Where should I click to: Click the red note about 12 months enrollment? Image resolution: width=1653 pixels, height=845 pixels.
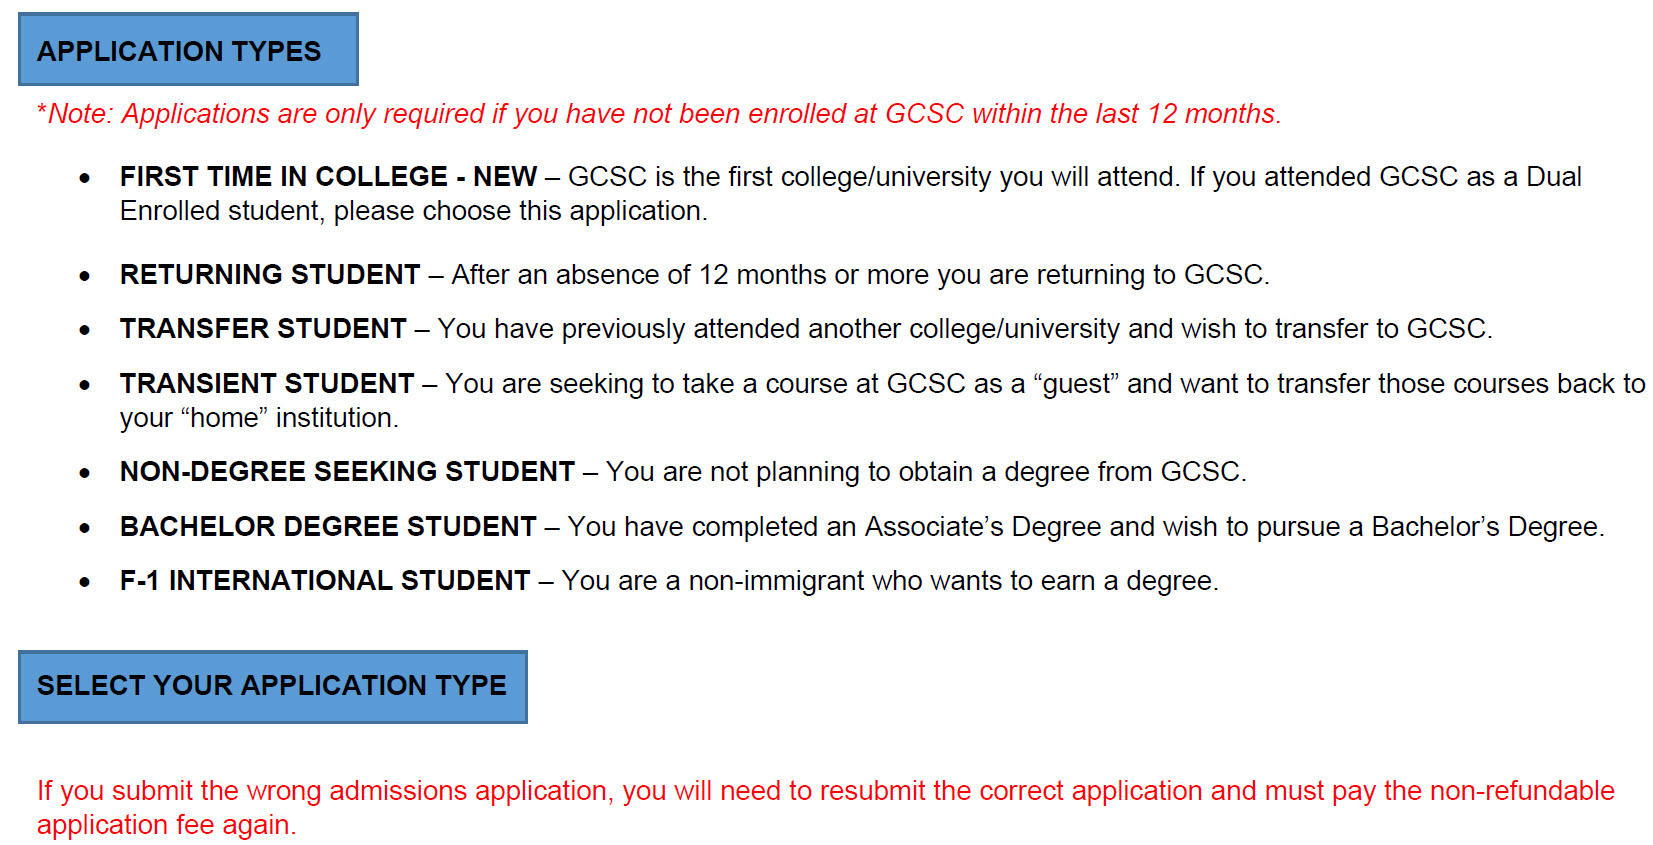pos(659,114)
